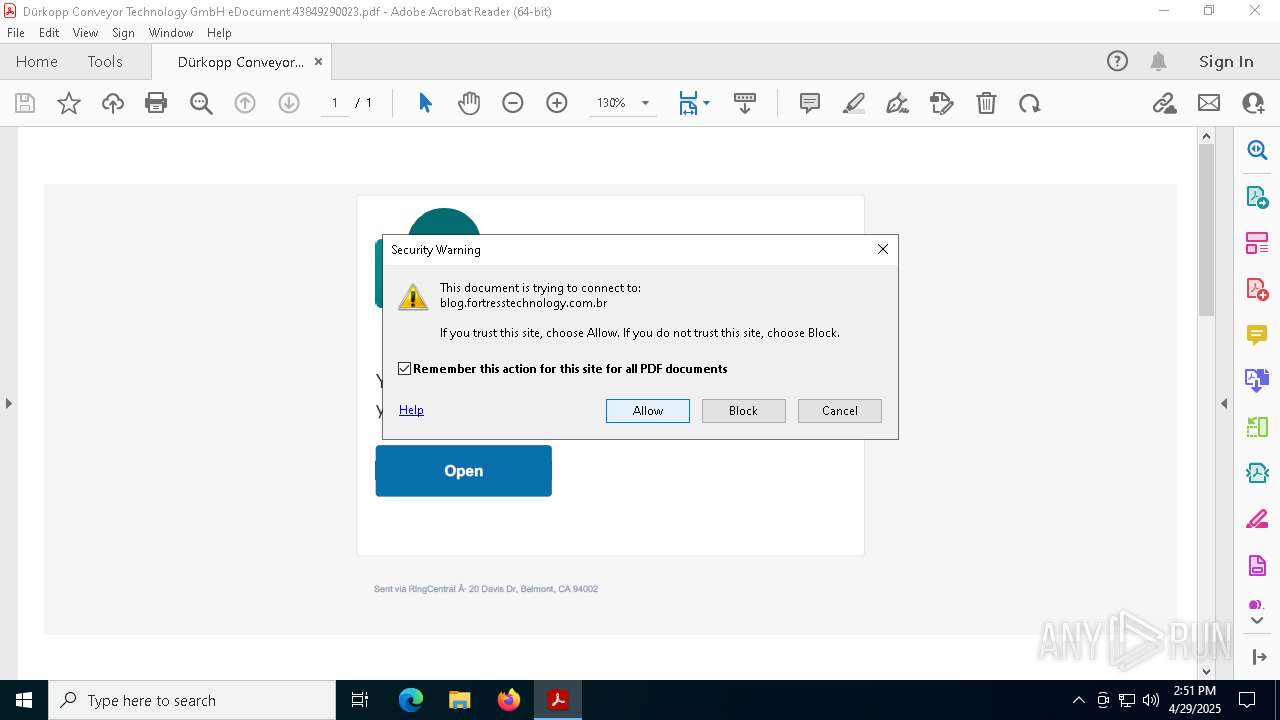Open the Window menu

click(171, 32)
